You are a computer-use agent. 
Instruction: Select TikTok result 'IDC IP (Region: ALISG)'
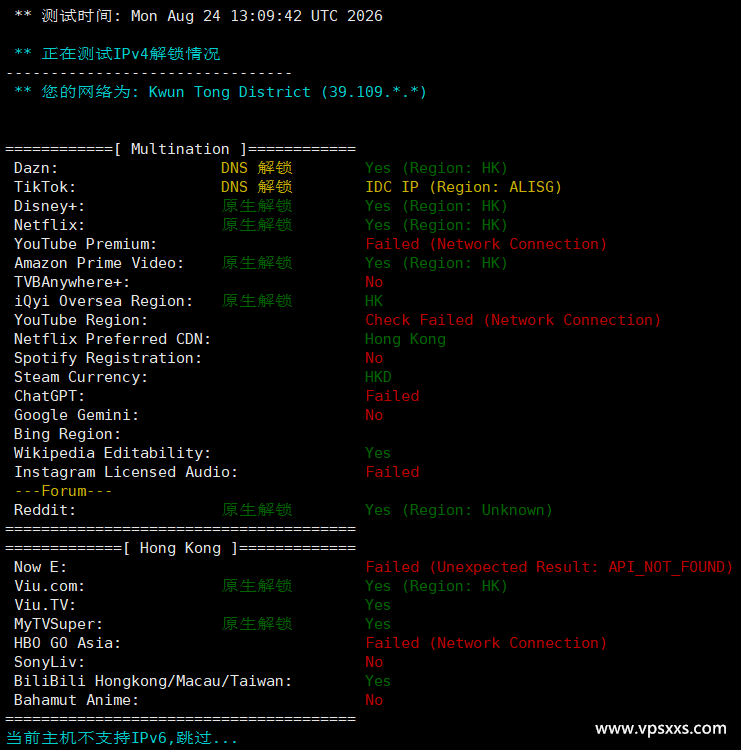point(464,187)
